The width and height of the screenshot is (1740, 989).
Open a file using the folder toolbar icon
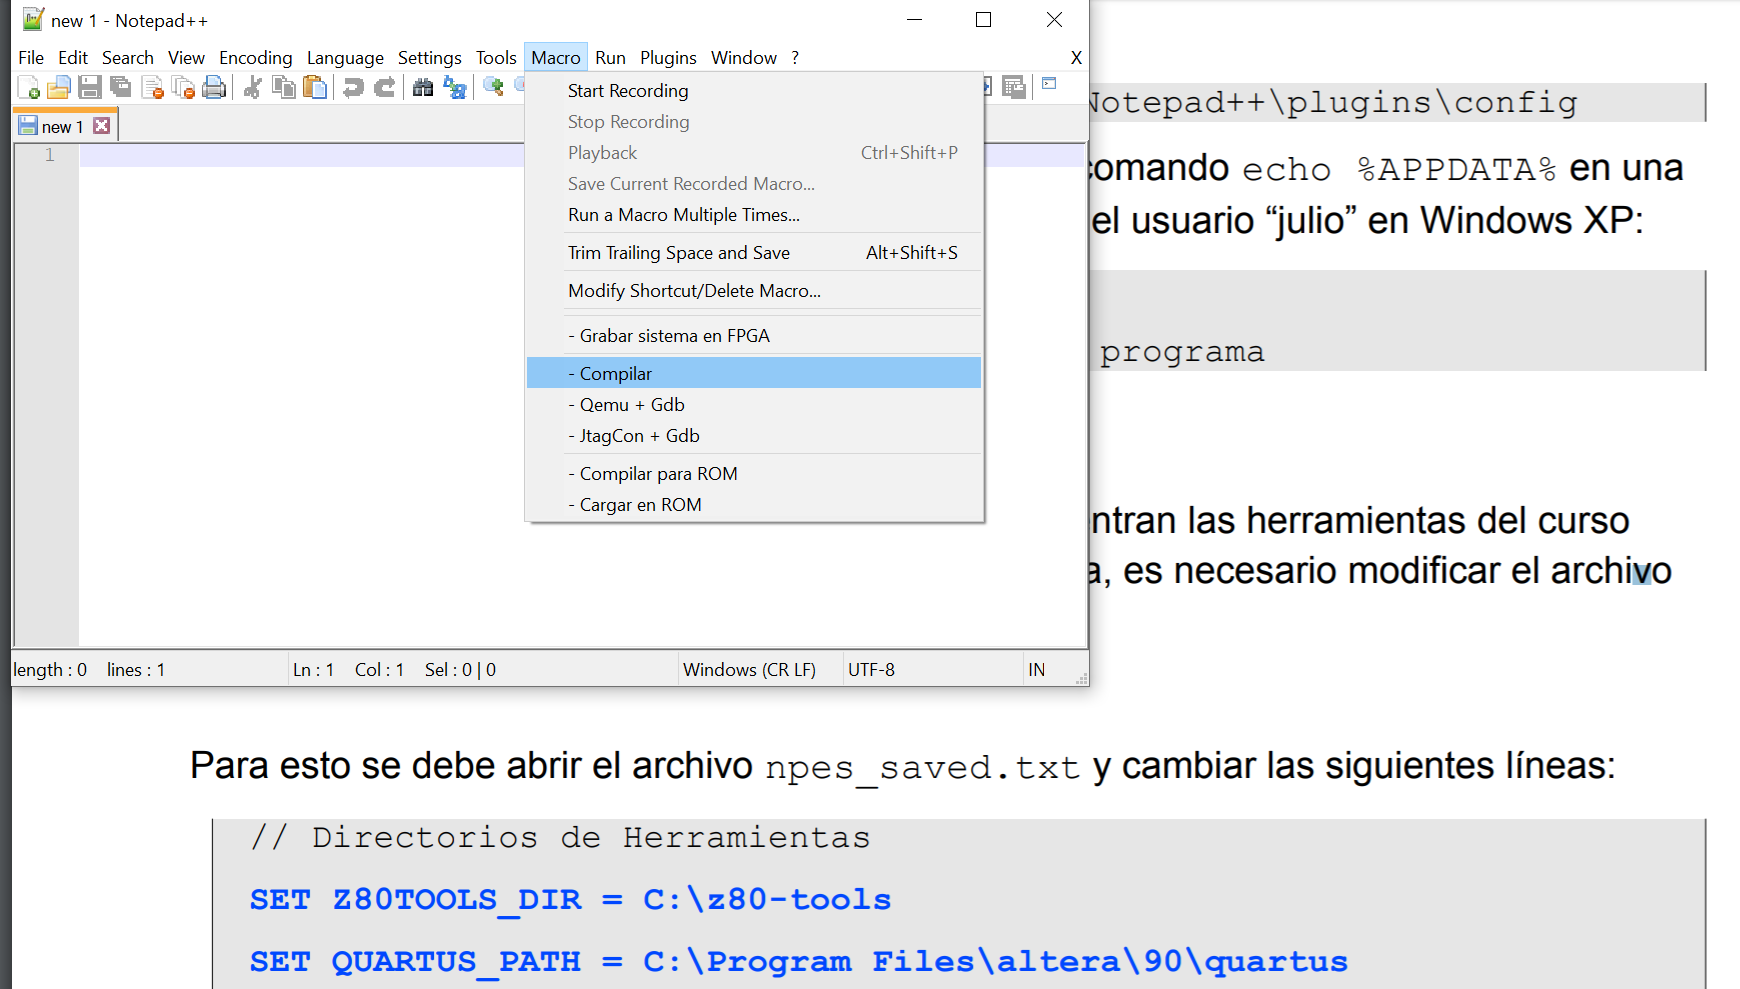pyautogui.click(x=59, y=88)
